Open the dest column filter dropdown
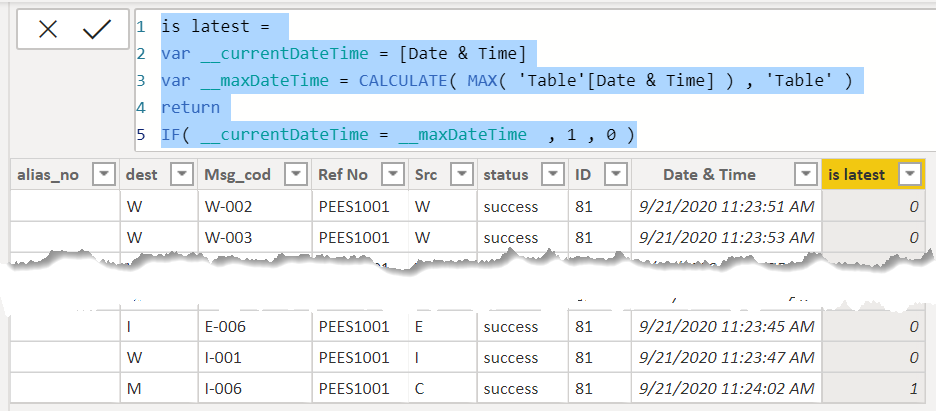This screenshot has height=411, width=936. click(x=181, y=175)
